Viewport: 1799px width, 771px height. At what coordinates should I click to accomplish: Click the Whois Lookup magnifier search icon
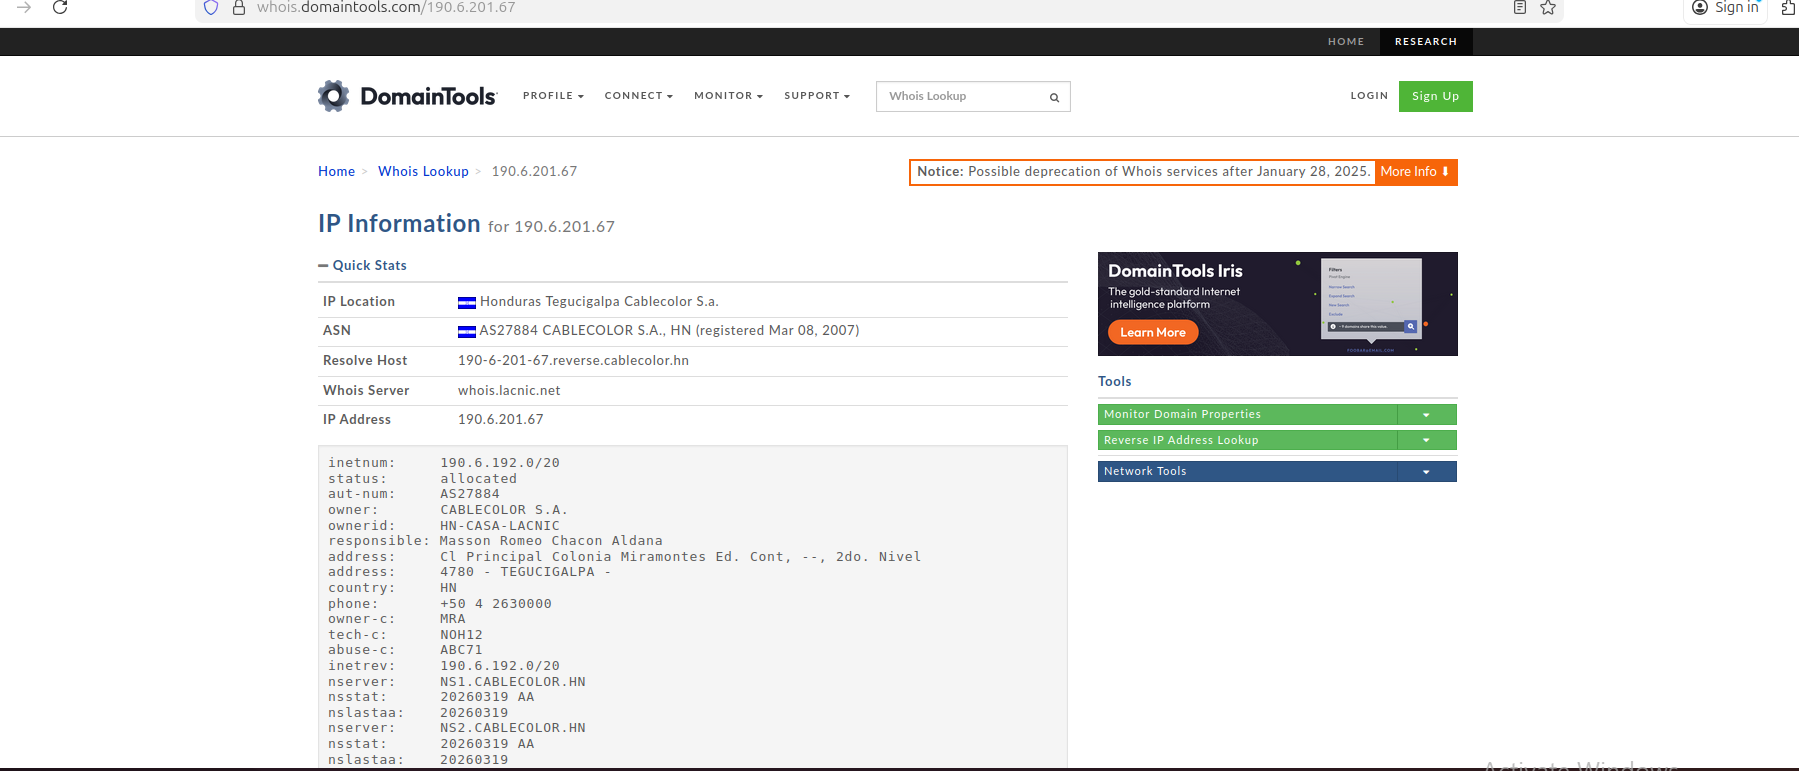click(1054, 97)
